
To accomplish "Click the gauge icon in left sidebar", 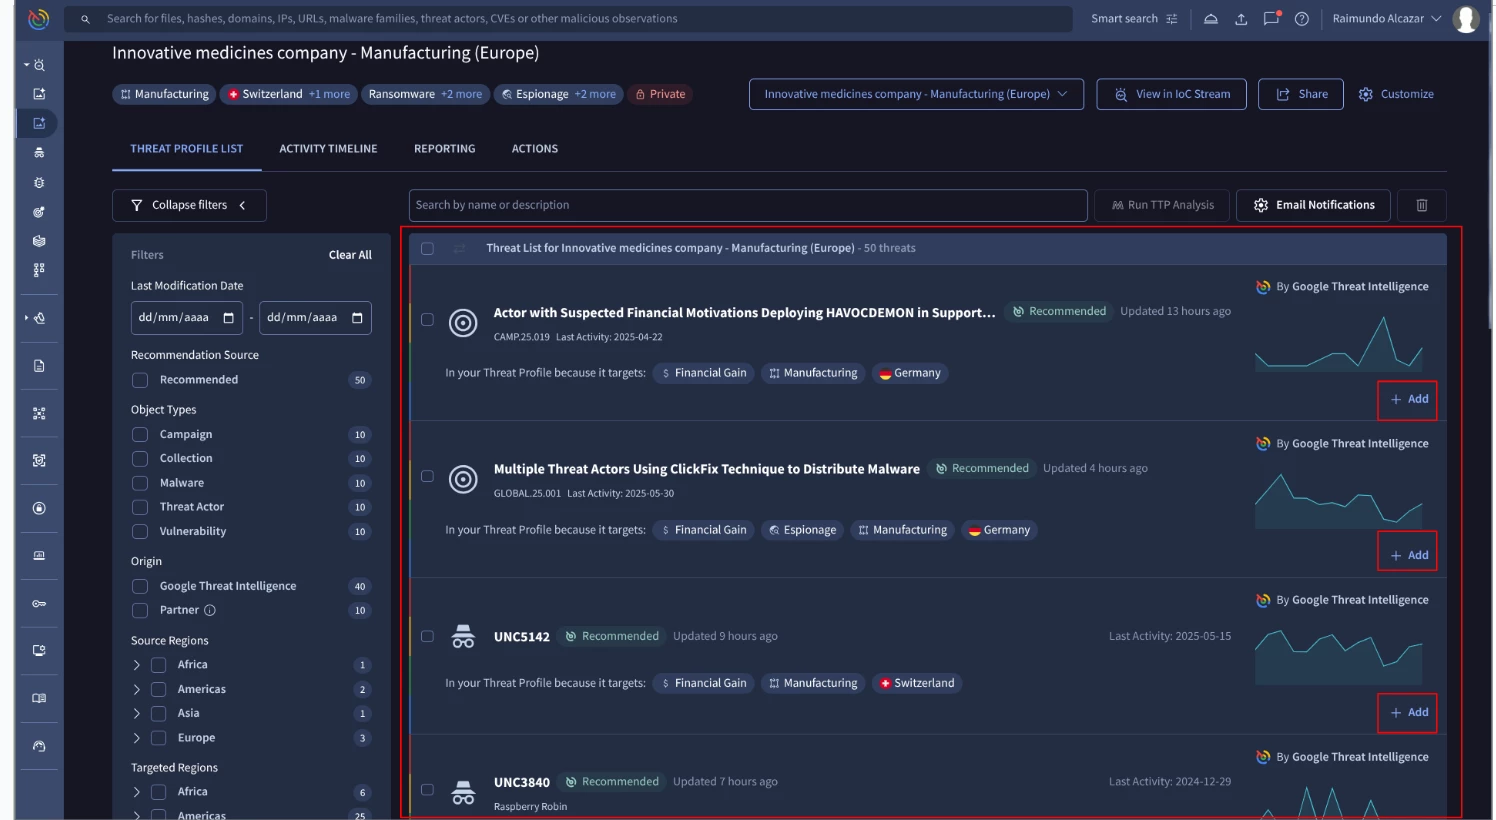I will click(39, 746).
